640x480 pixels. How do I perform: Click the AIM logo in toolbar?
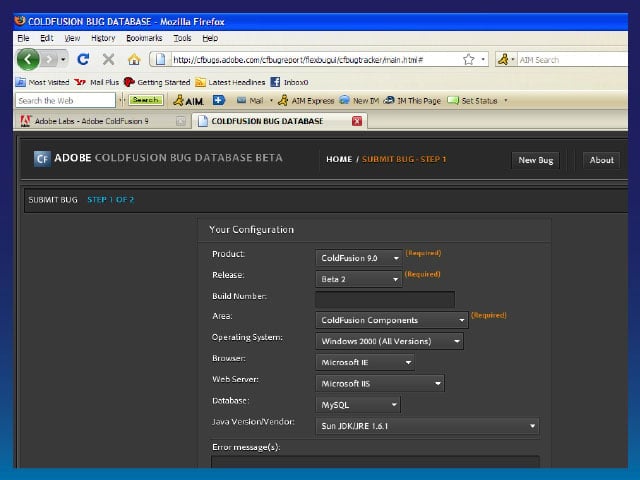pos(188,100)
